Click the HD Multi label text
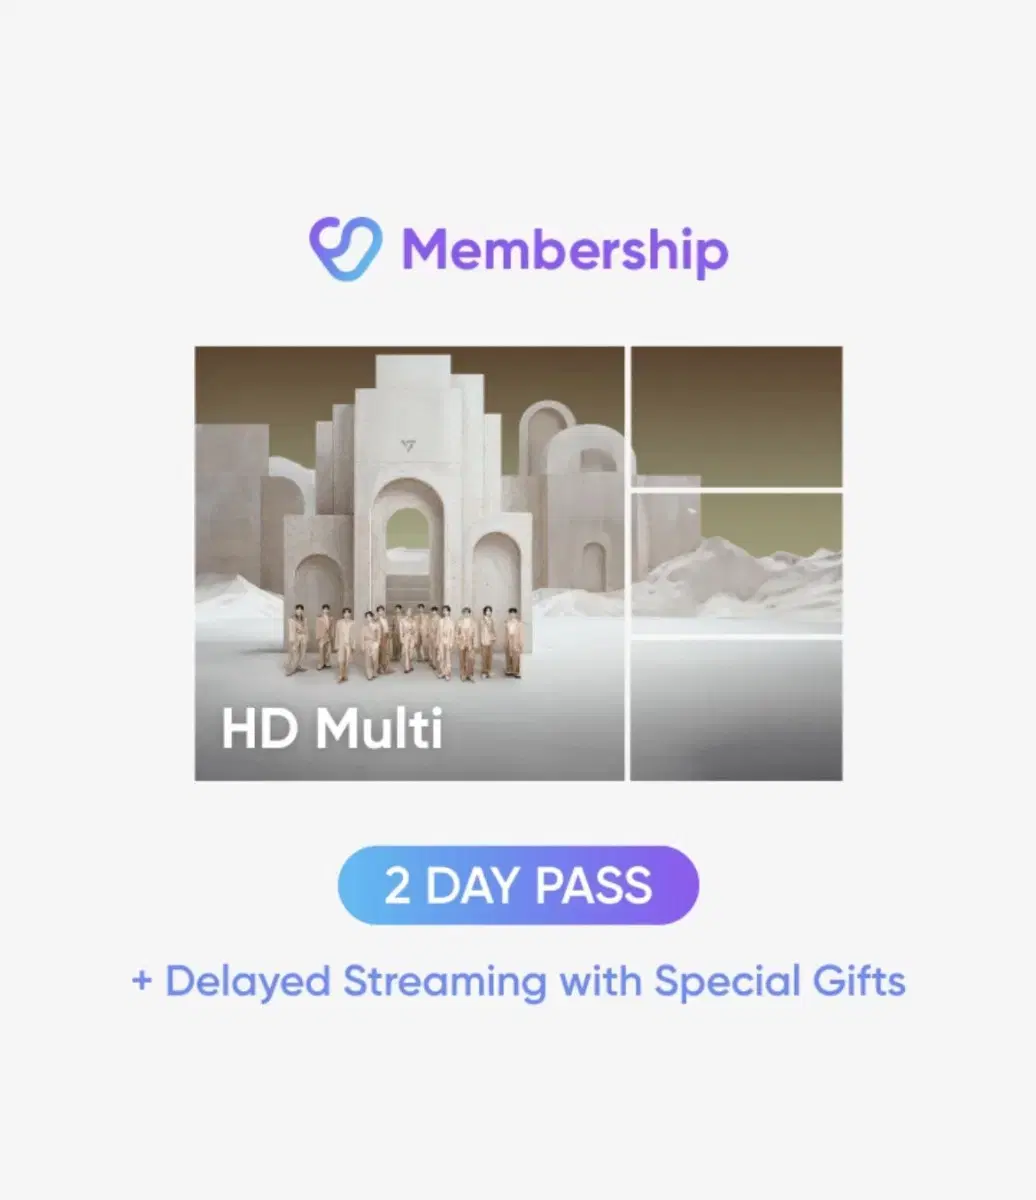The width and height of the screenshot is (1036, 1200). [x=332, y=730]
